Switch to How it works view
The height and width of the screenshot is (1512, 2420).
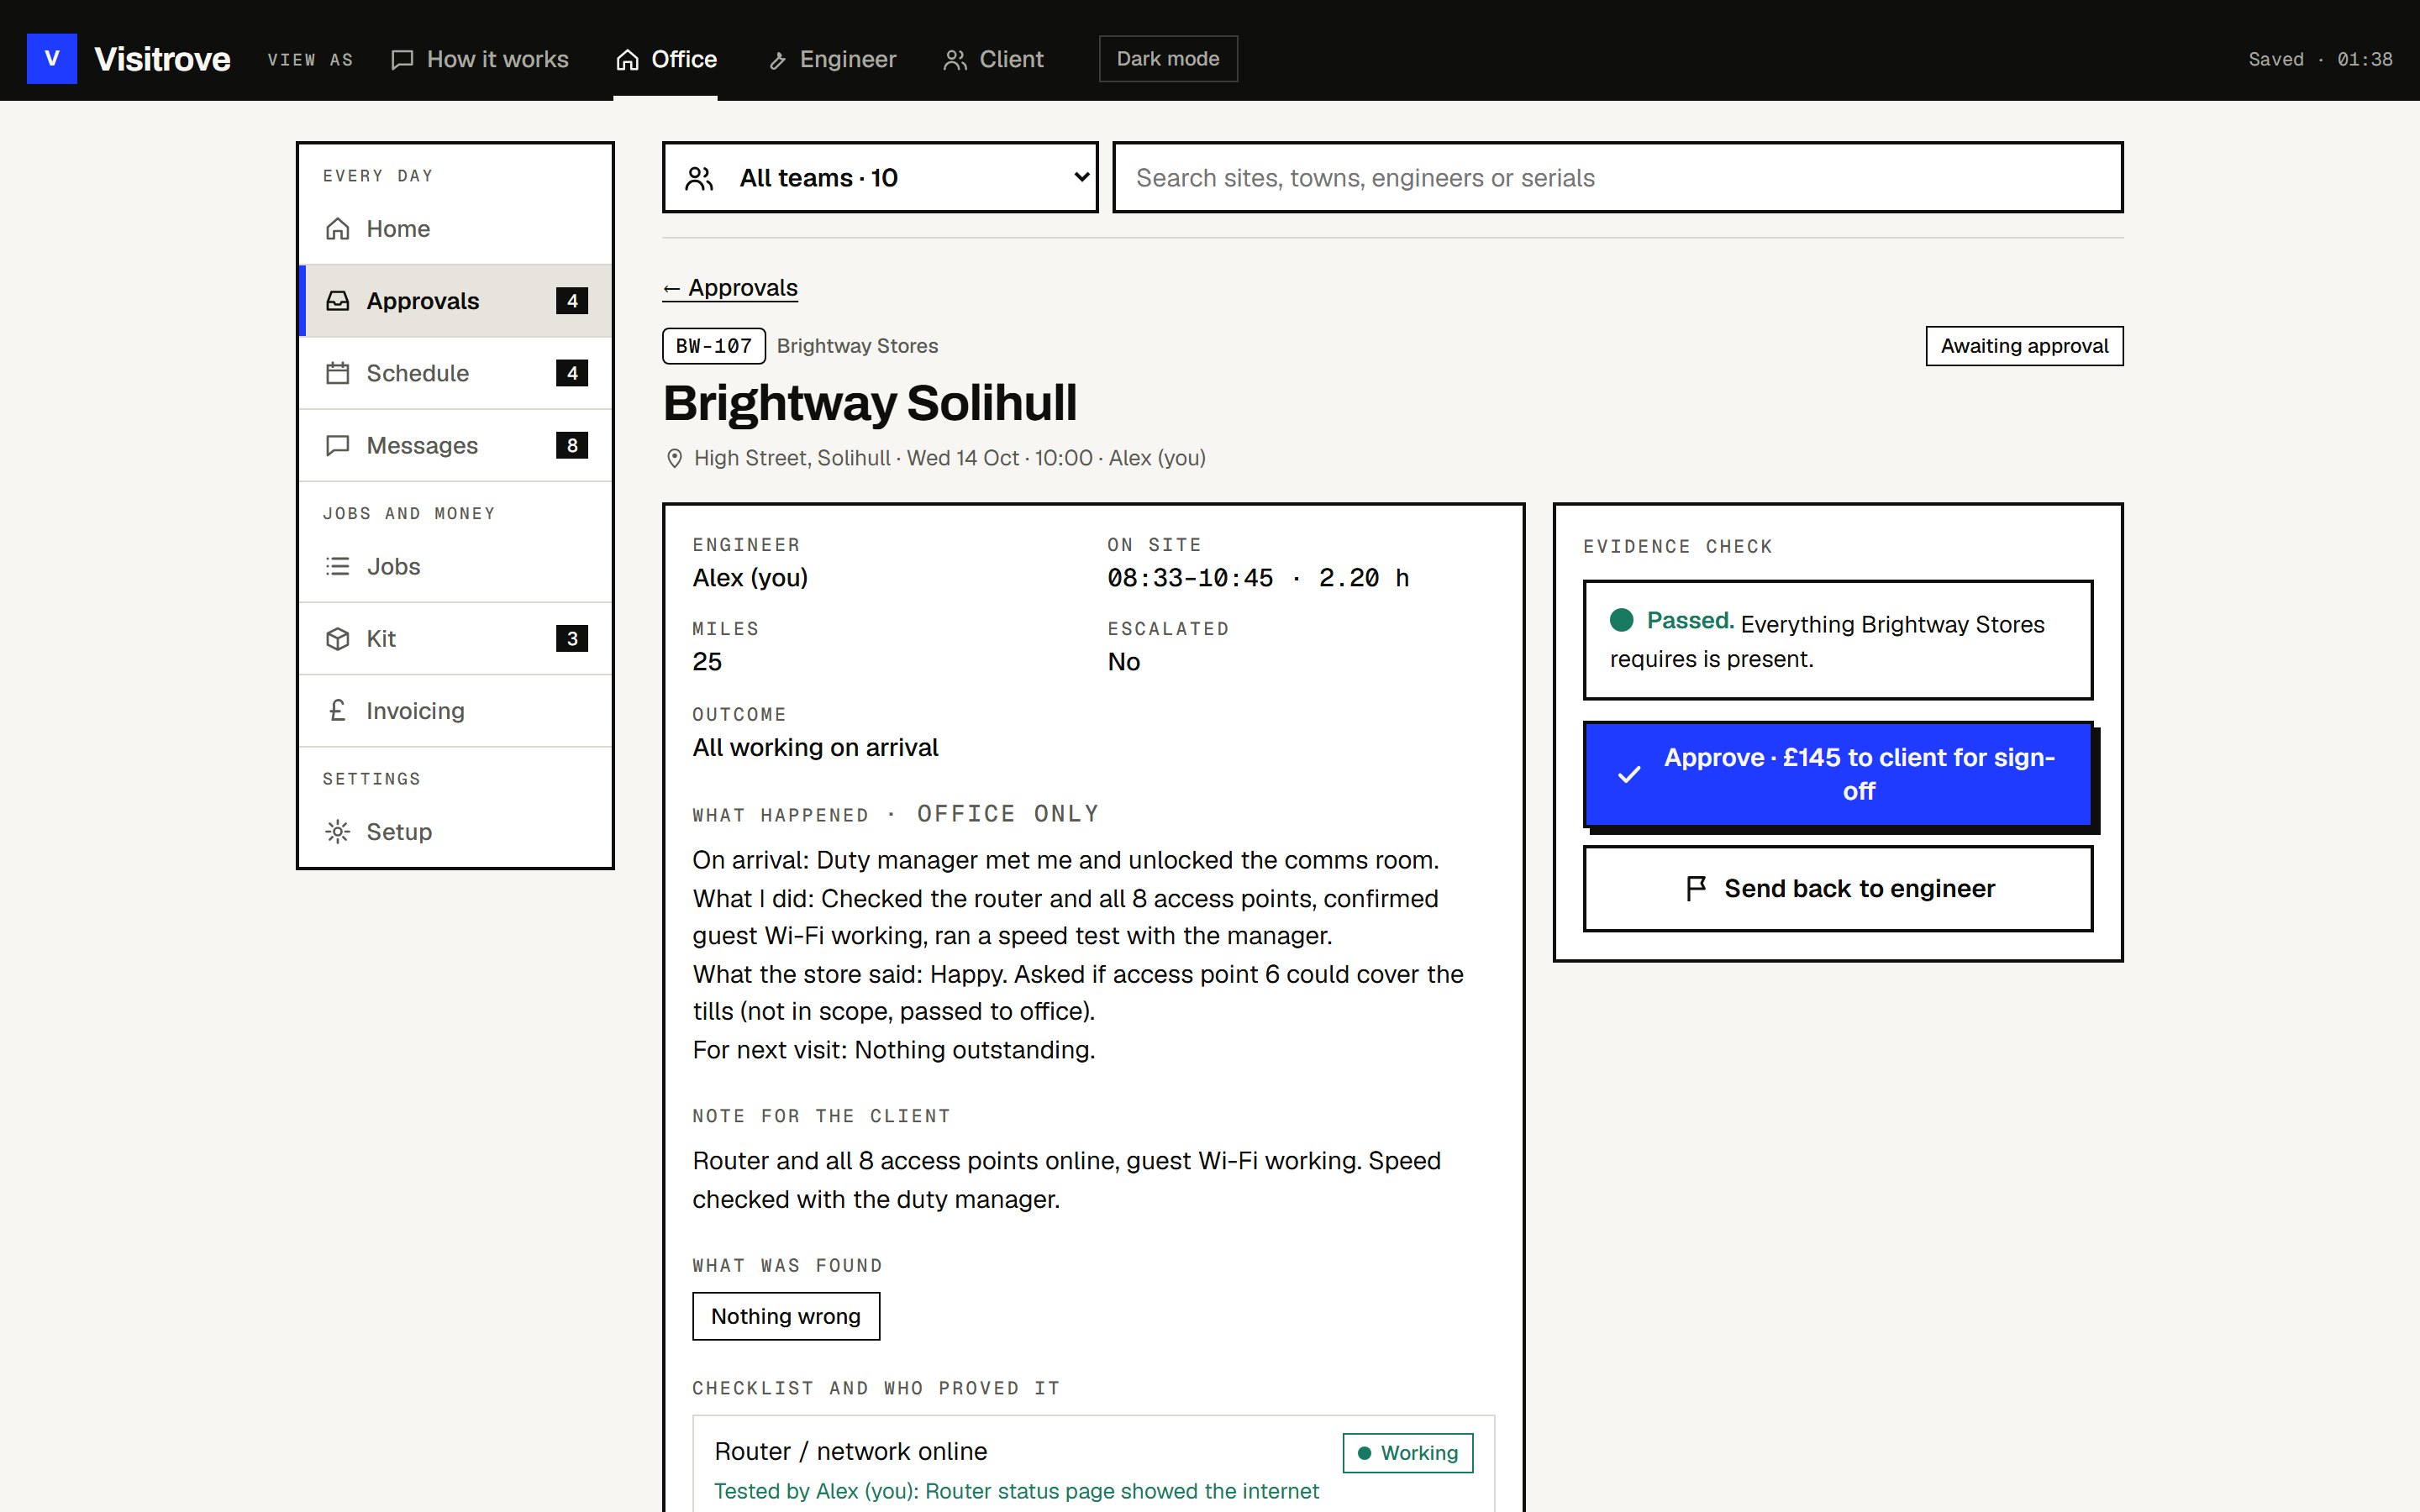tap(480, 59)
